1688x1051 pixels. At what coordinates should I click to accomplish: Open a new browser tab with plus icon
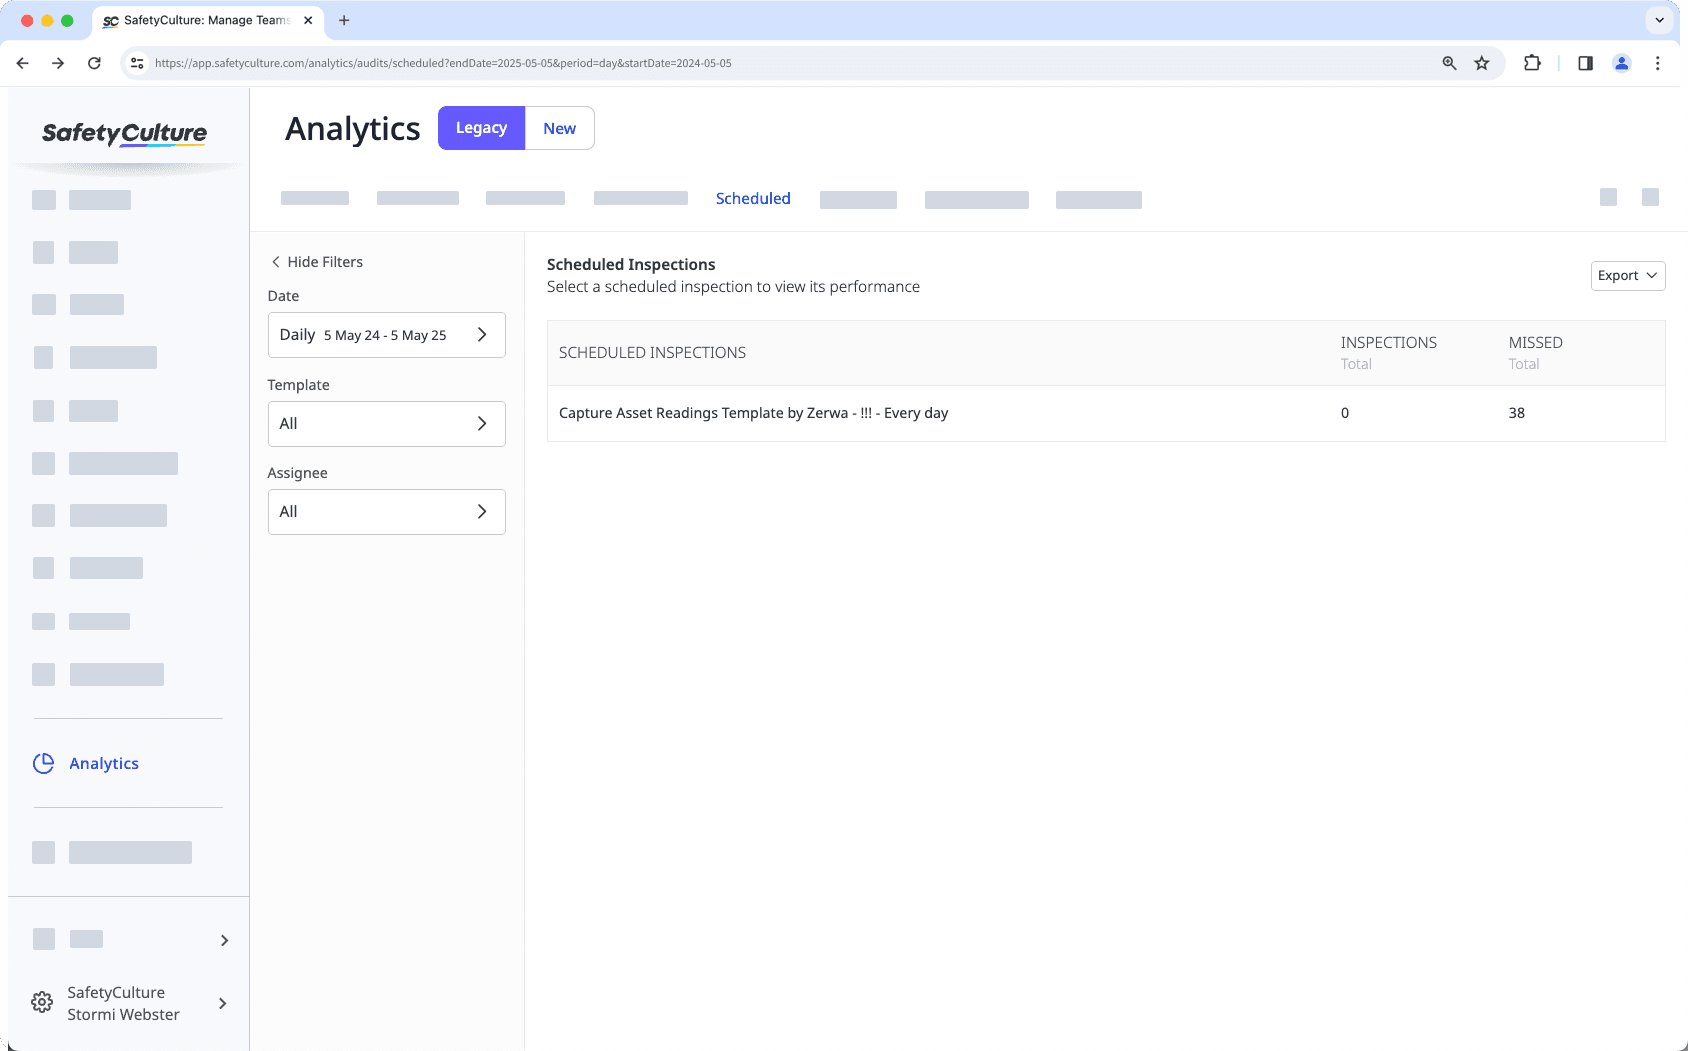(344, 20)
